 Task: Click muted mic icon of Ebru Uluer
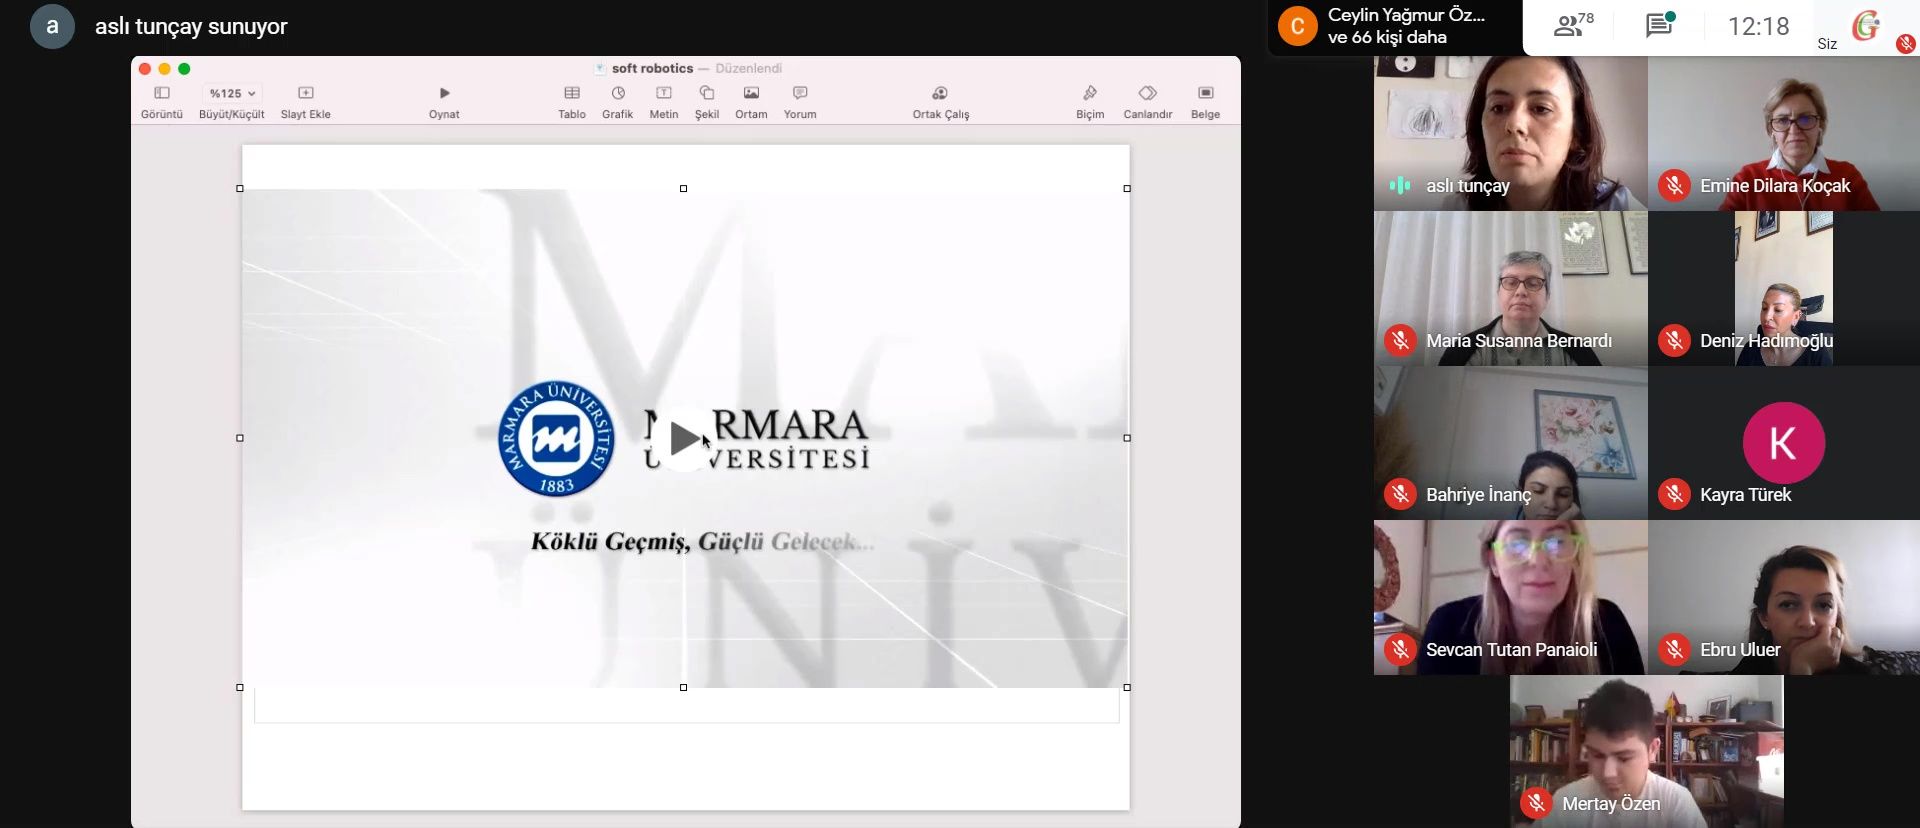(x=1674, y=650)
